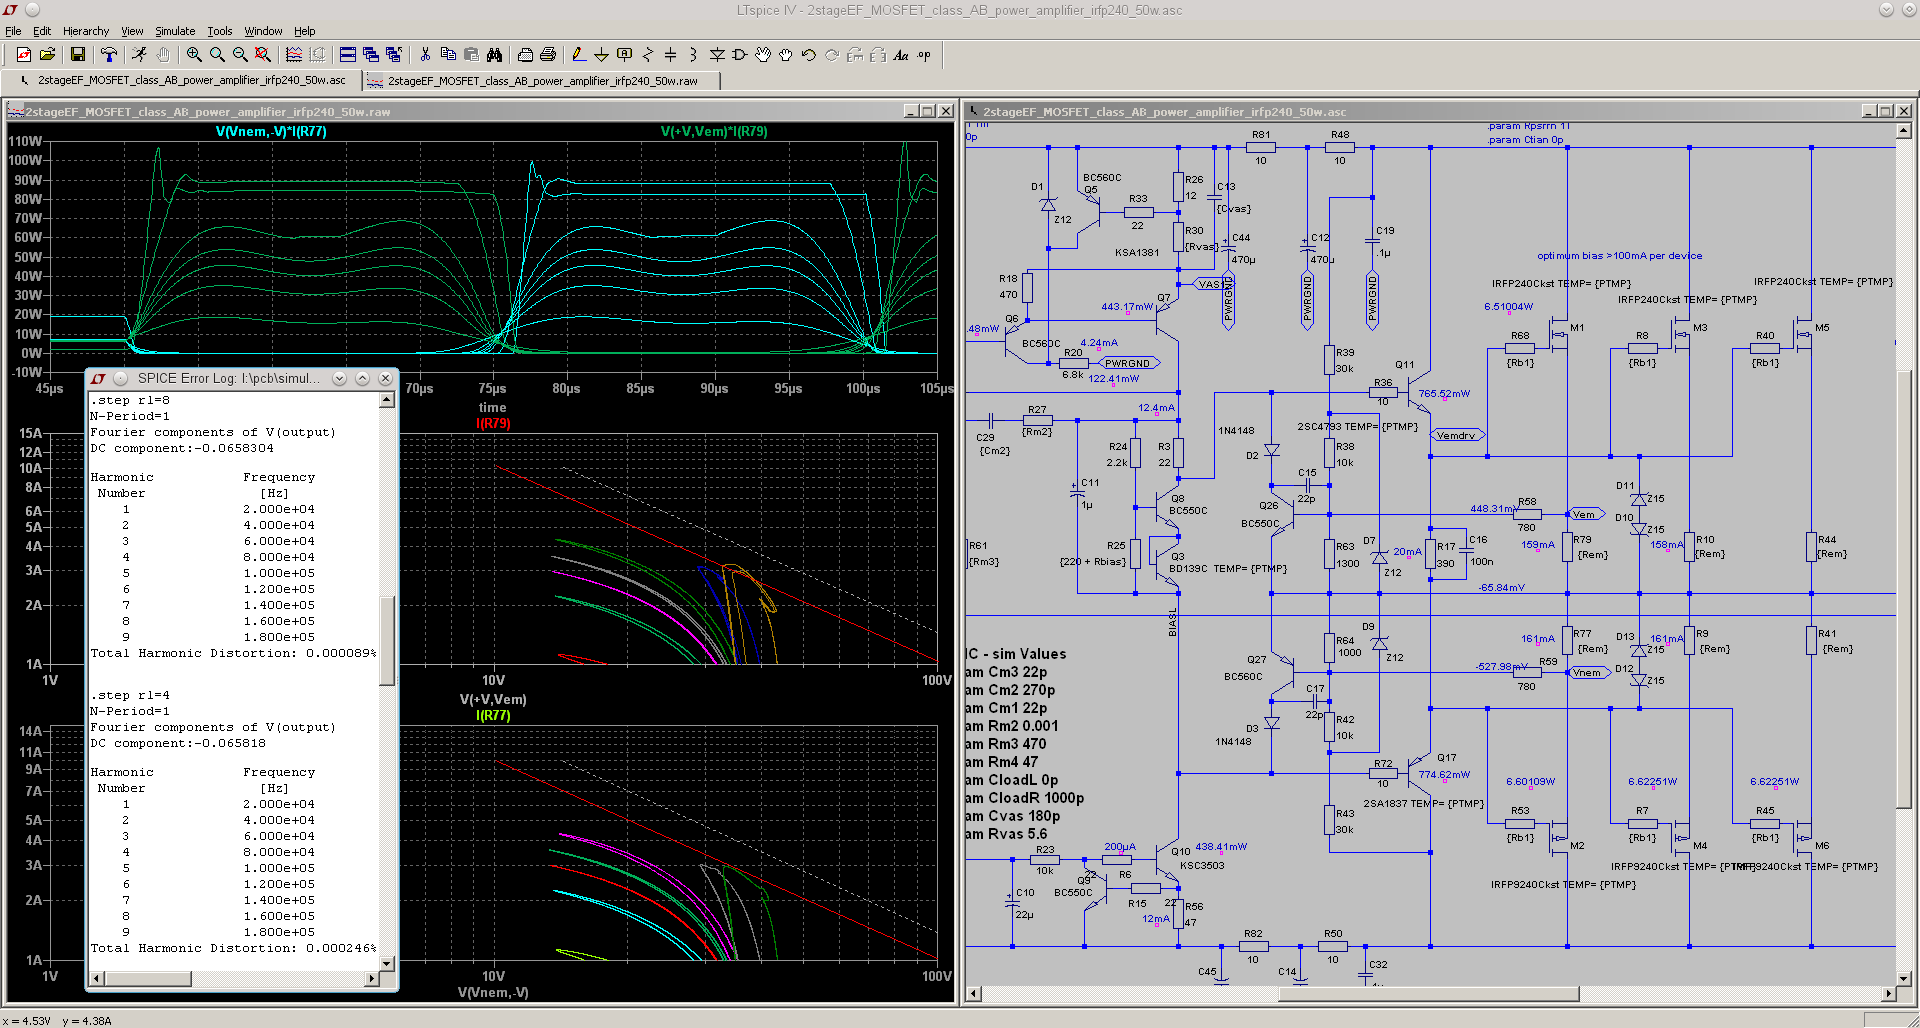Add text comment with Aa icon
1920x1028 pixels.
tap(901, 55)
